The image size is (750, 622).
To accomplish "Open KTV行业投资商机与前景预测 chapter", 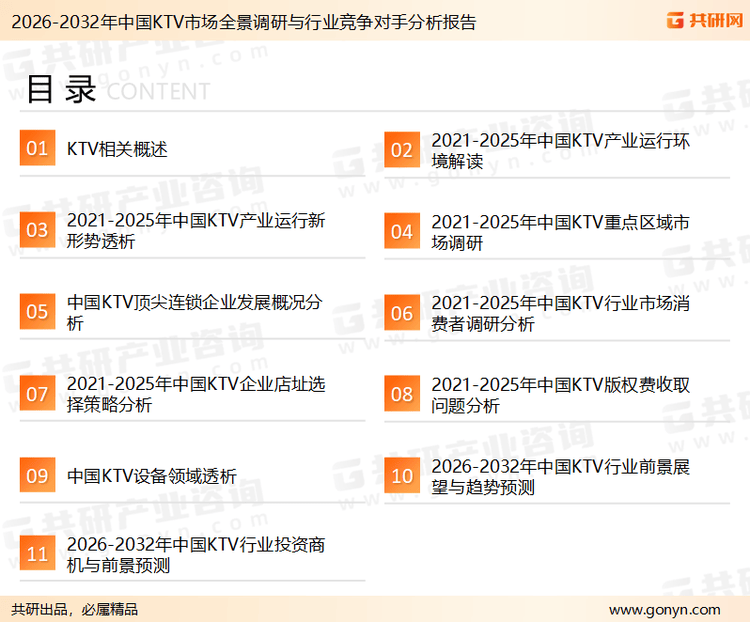I will (x=196, y=556).
